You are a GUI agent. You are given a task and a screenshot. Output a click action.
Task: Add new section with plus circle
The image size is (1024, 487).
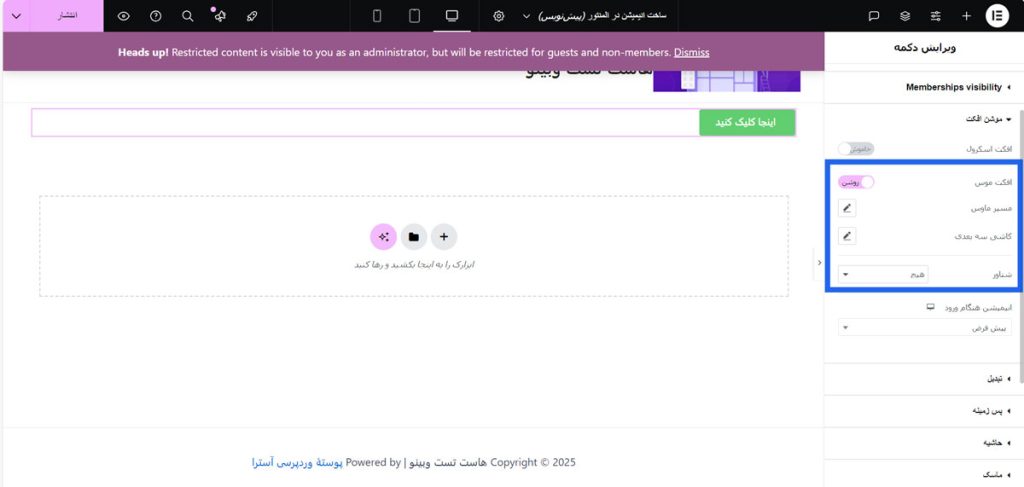[444, 237]
